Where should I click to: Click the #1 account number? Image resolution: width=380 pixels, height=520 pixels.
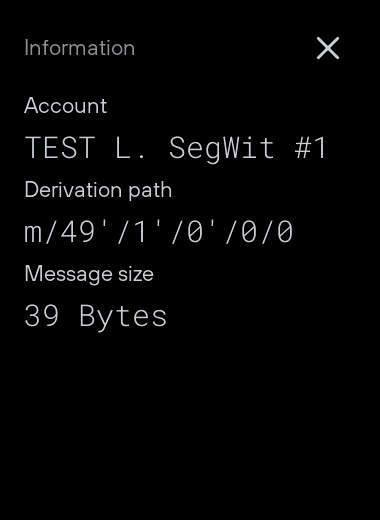310,148
